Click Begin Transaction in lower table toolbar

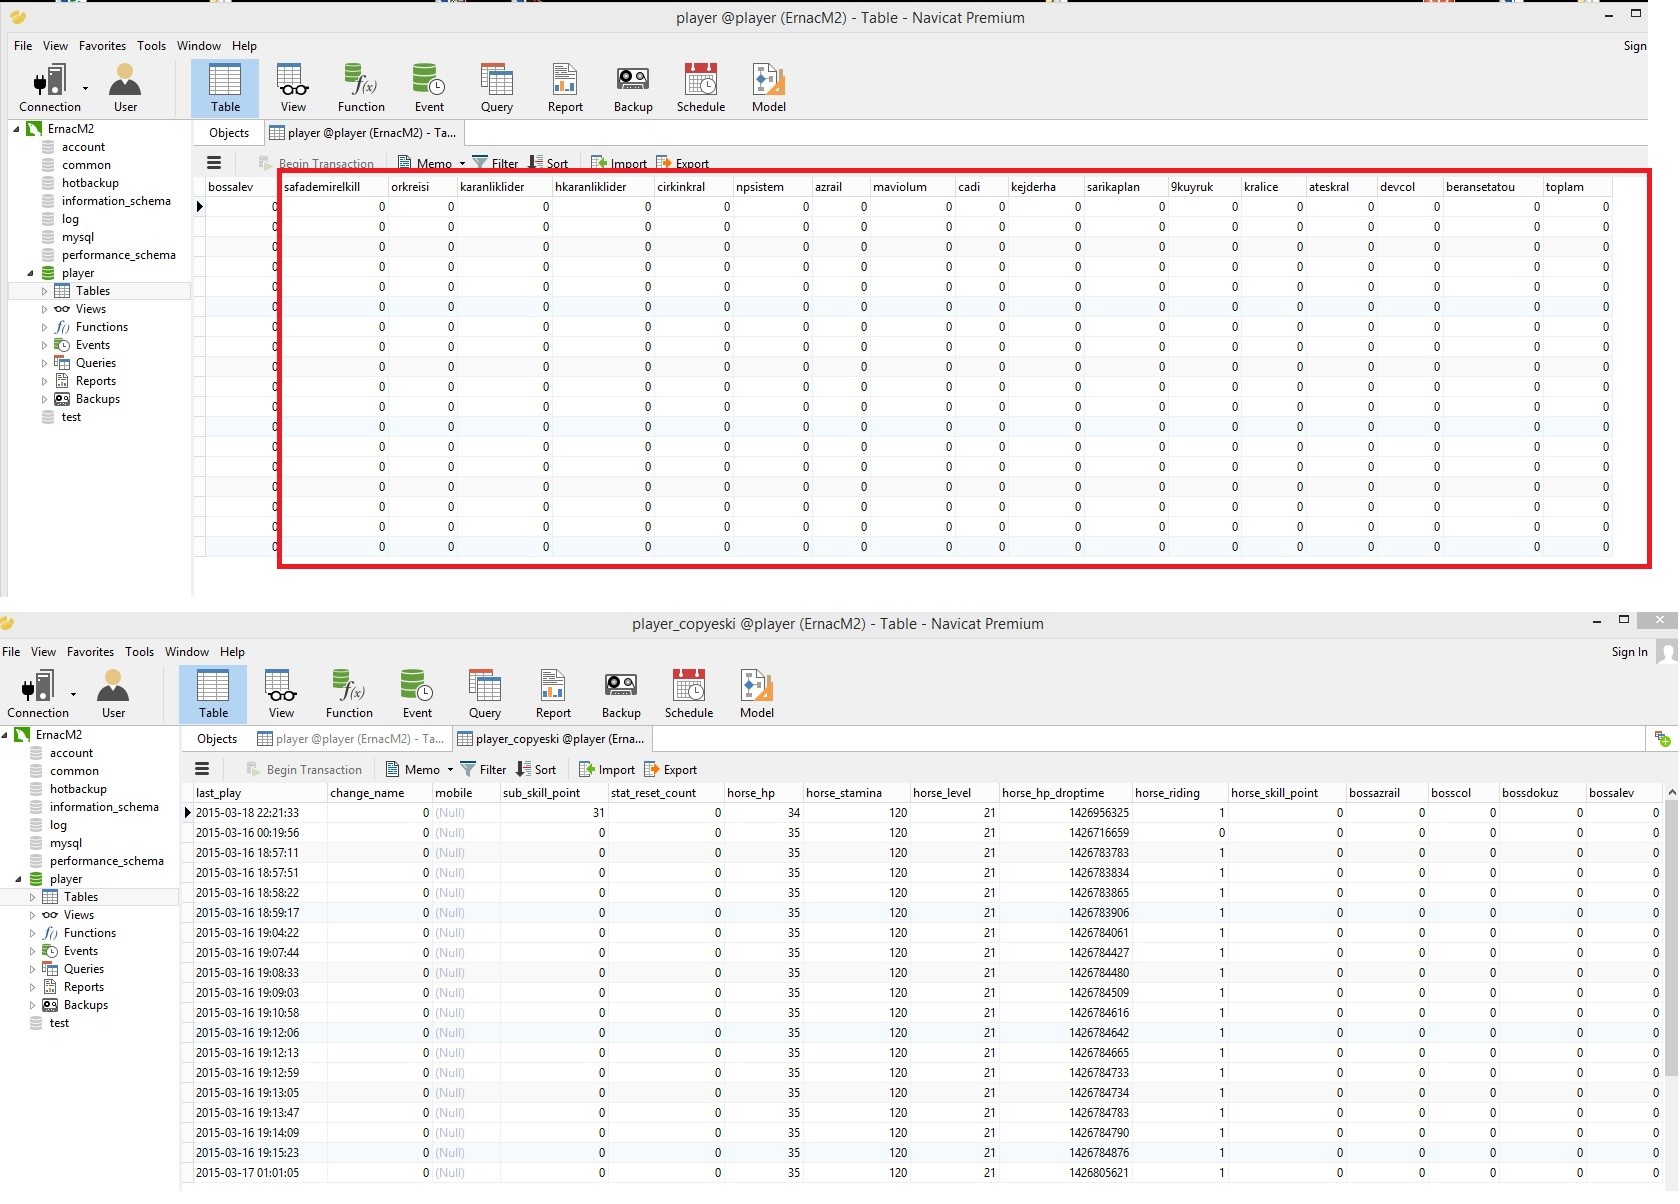304,769
